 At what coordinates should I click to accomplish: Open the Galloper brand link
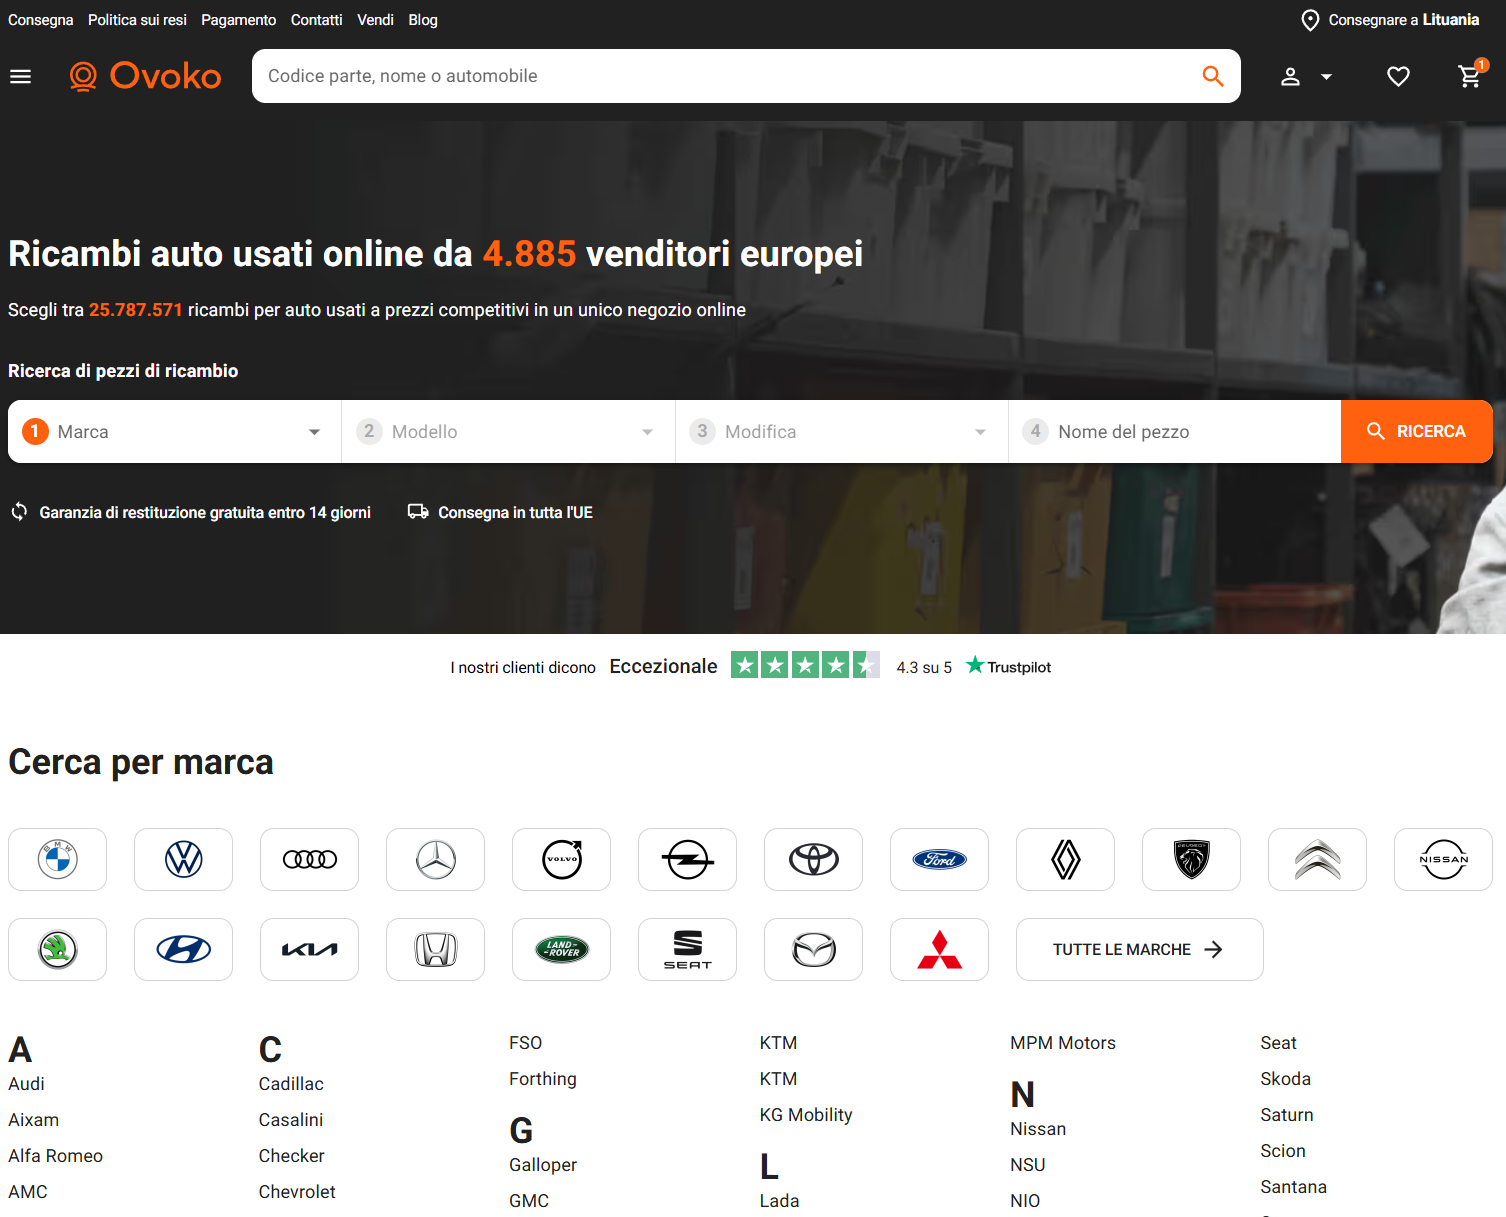(543, 1165)
